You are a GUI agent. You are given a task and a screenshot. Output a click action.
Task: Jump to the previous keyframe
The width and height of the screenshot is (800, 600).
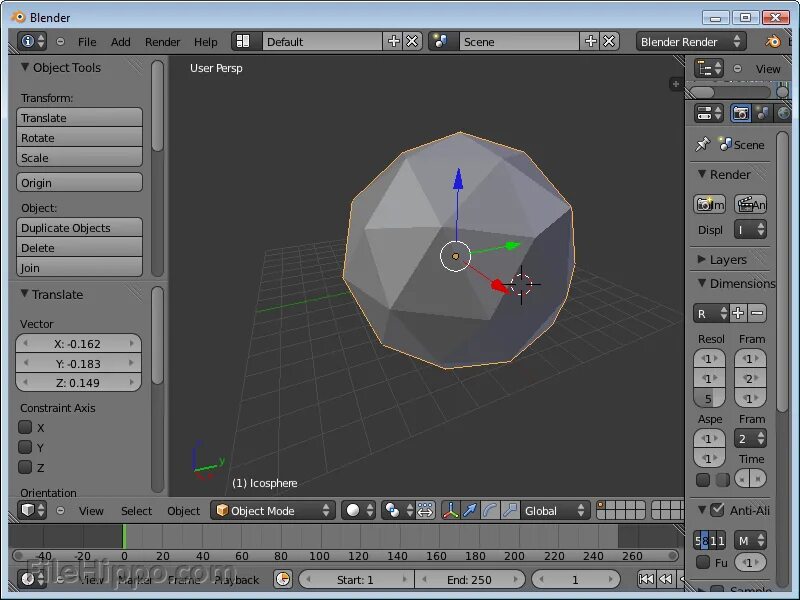click(665, 579)
